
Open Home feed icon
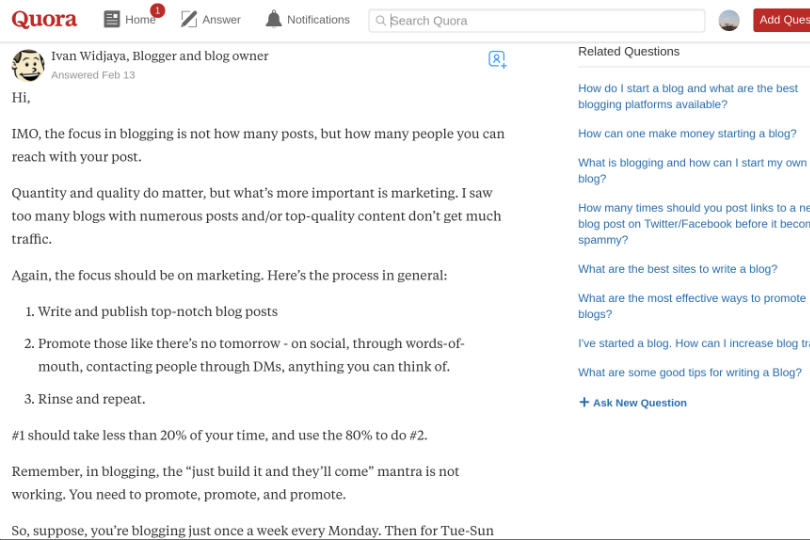(x=112, y=19)
